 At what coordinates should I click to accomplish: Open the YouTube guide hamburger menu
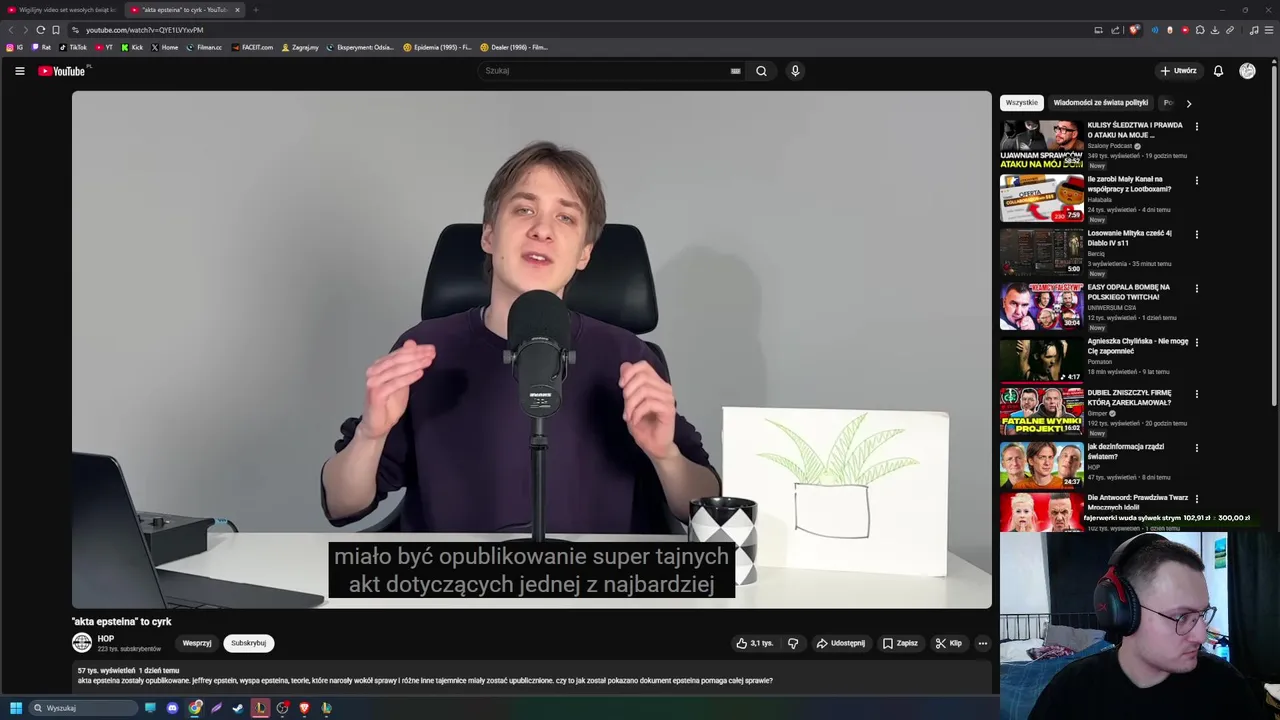tap(19, 71)
